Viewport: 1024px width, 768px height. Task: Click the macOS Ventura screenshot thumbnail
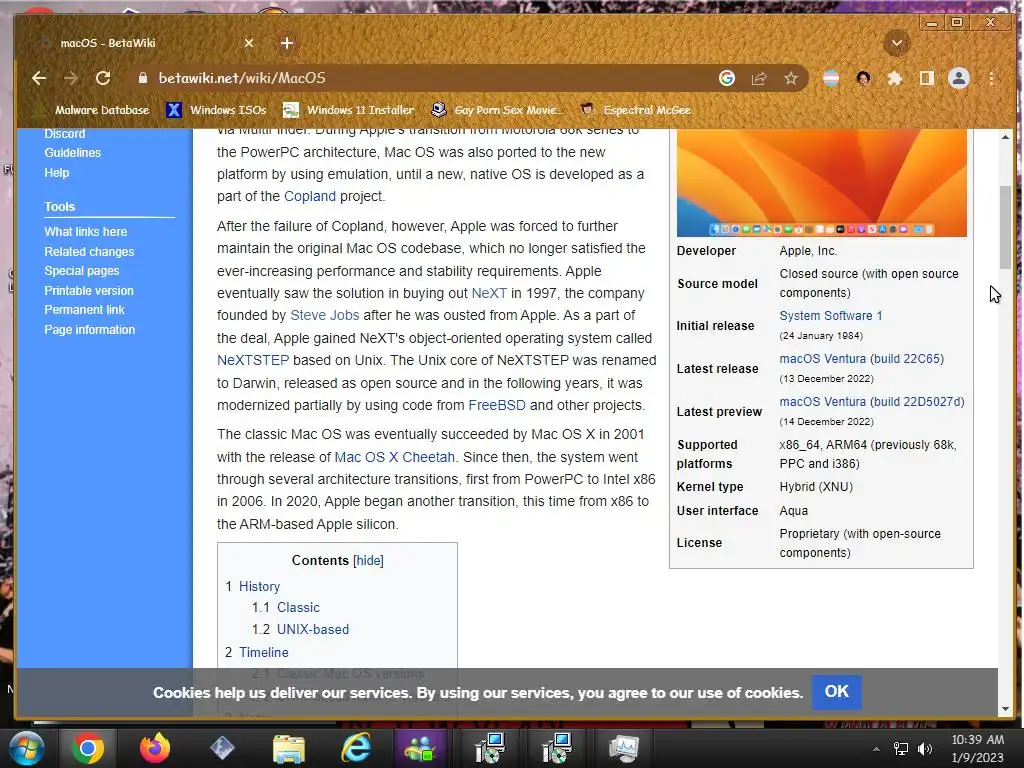pyautogui.click(x=822, y=183)
